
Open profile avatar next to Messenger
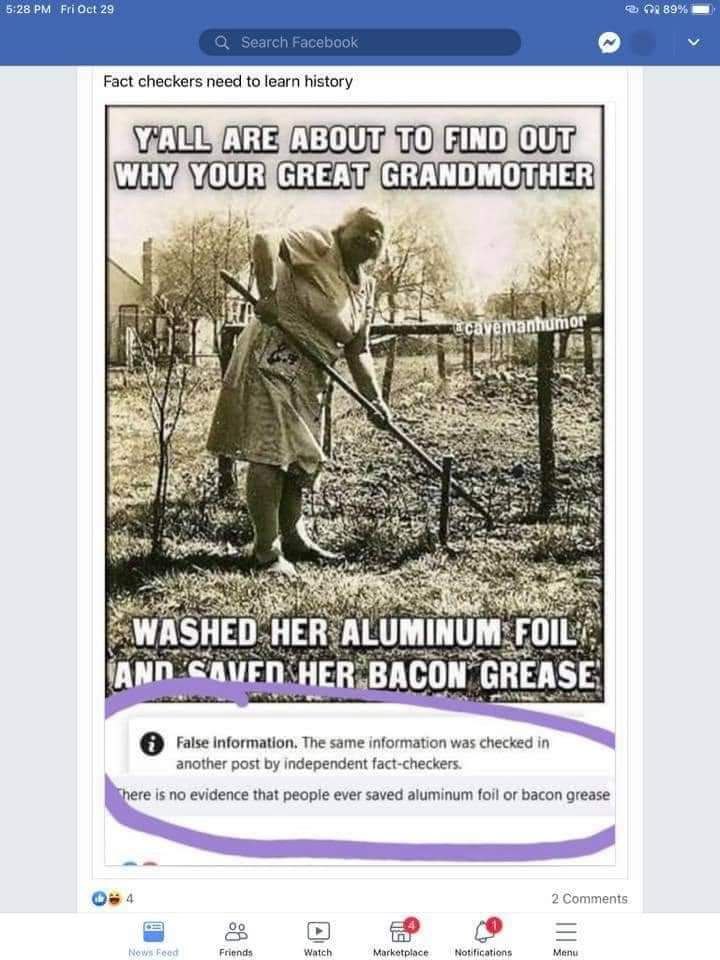643,43
